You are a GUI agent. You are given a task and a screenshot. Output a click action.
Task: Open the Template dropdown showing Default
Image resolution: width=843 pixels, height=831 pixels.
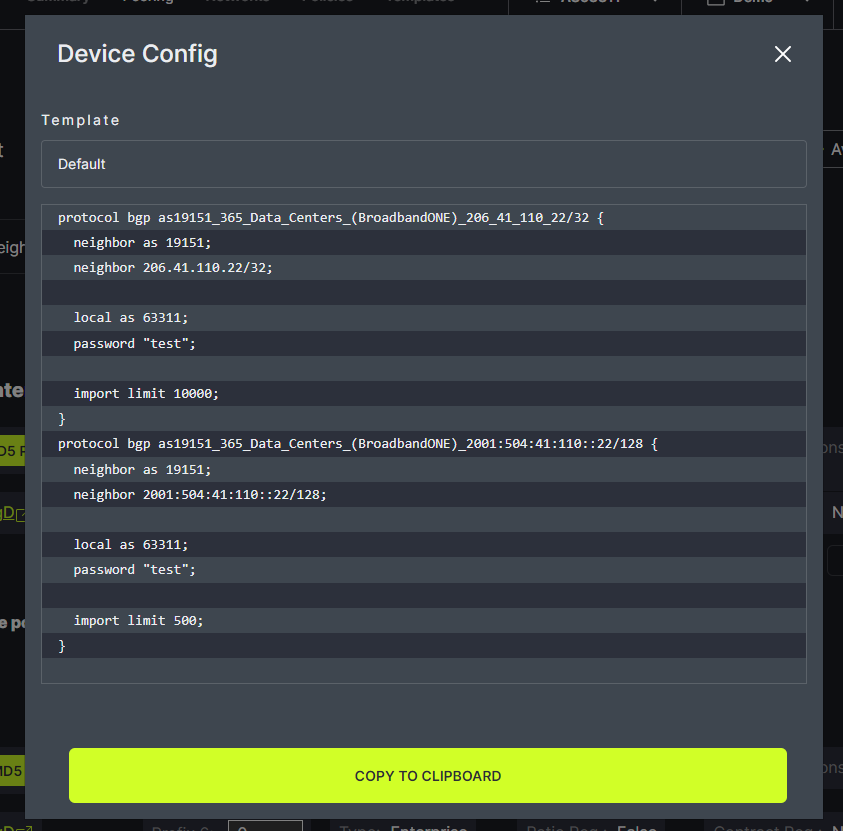pyautogui.click(x=423, y=164)
